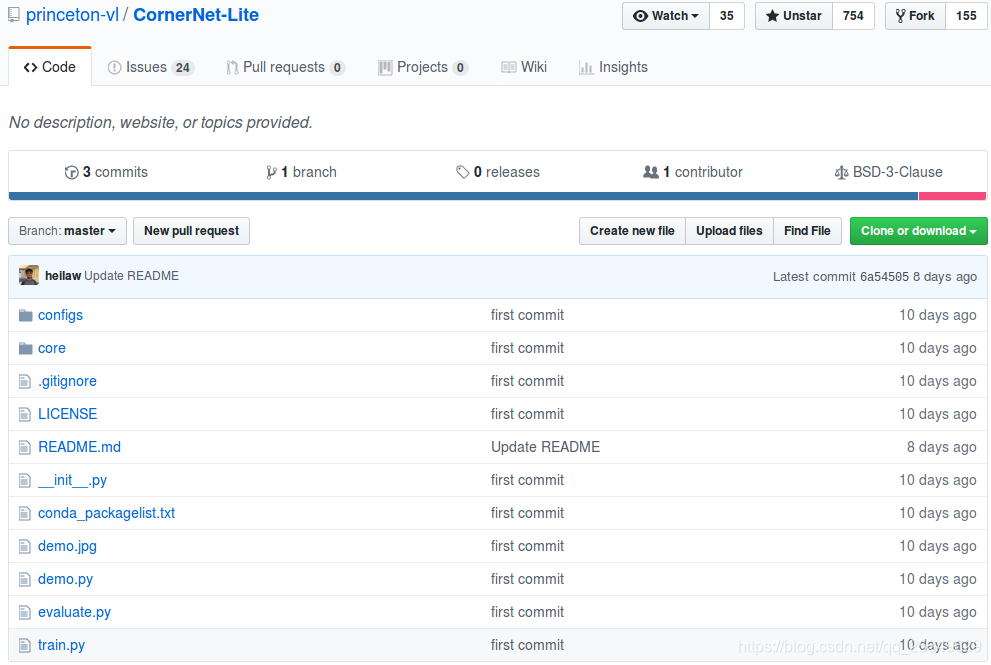The height and width of the screenshot is (665, 991).
Task: Open the train.py file
Action: click(x=61, y=645)
